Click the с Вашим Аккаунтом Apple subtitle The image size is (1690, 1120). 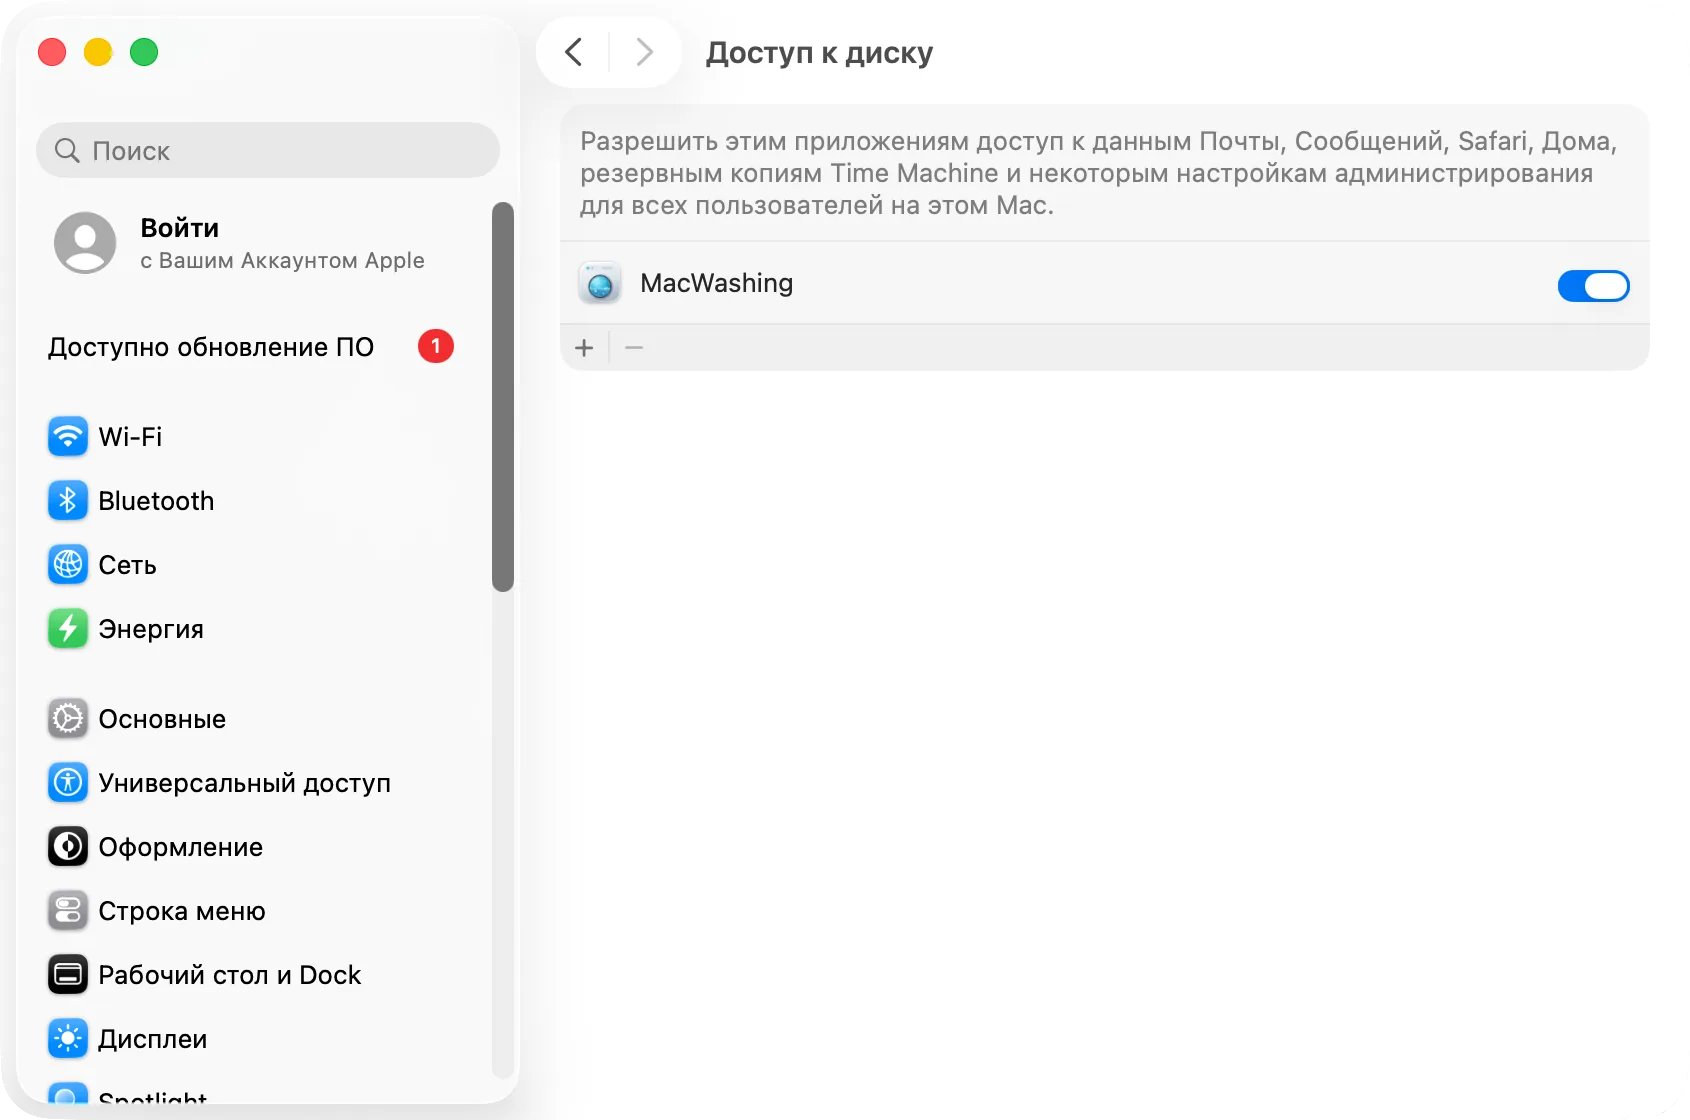pos(282,261)
